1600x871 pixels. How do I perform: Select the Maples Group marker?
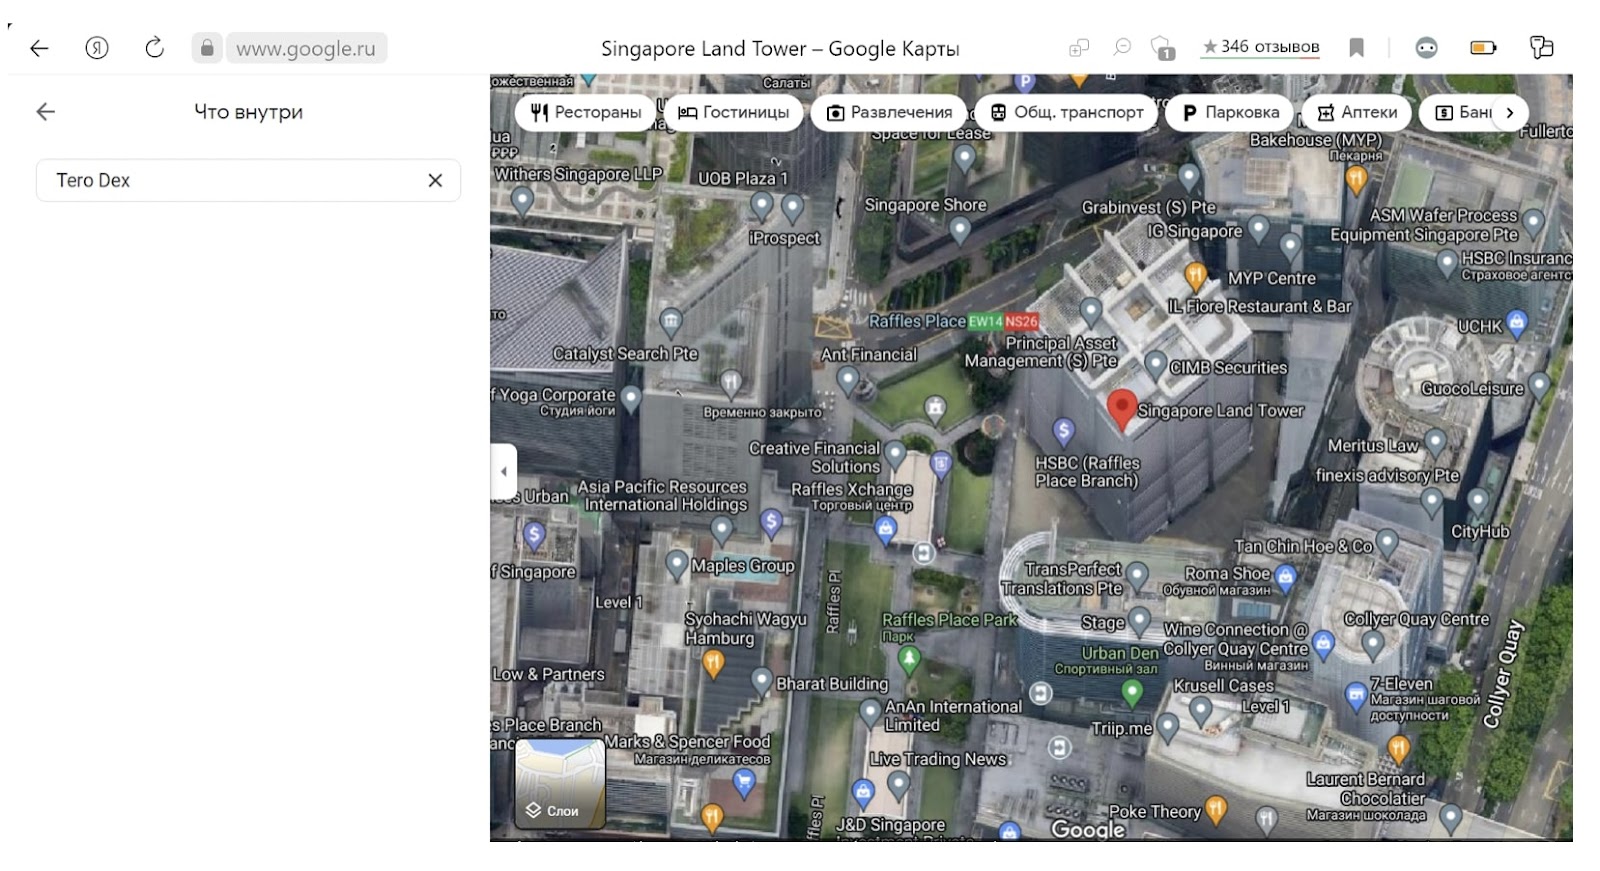tap(677, 565)
